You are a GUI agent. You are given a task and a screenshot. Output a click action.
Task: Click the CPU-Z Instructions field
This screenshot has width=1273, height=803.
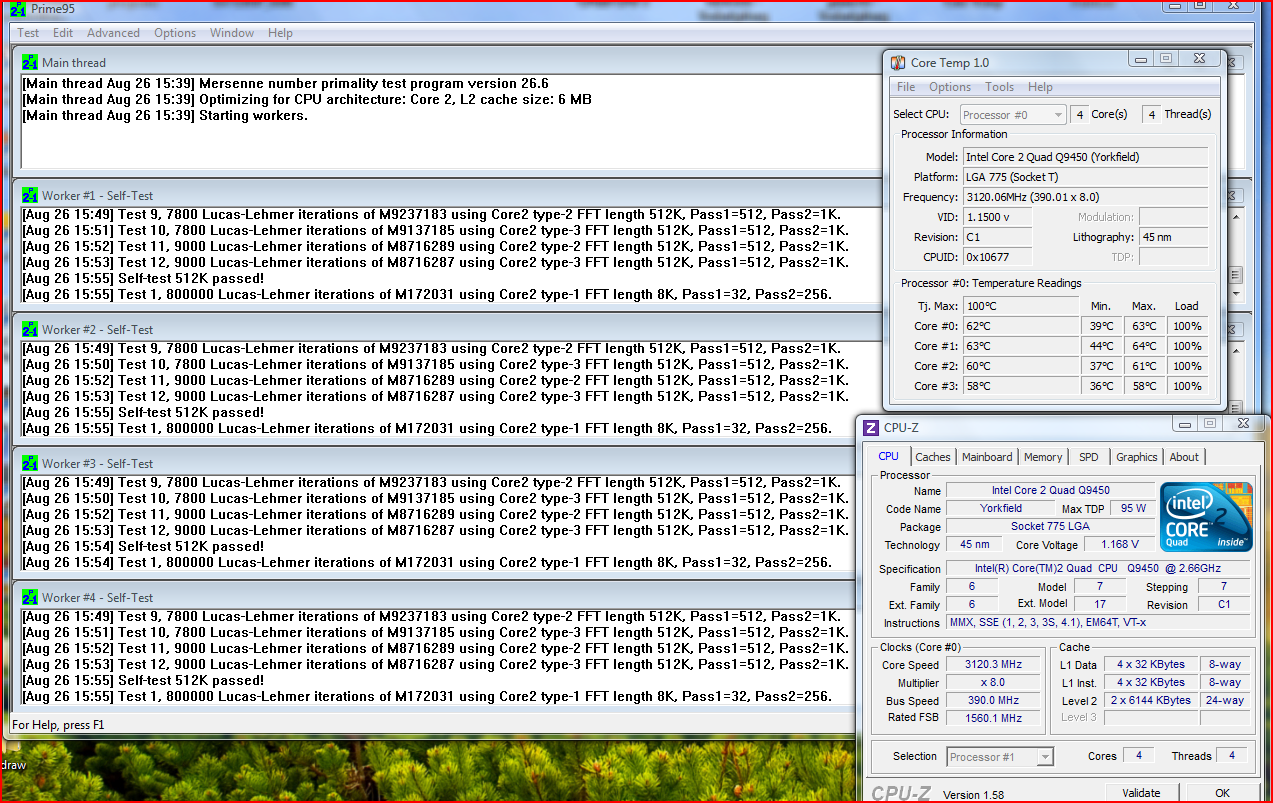(1099, 622)
